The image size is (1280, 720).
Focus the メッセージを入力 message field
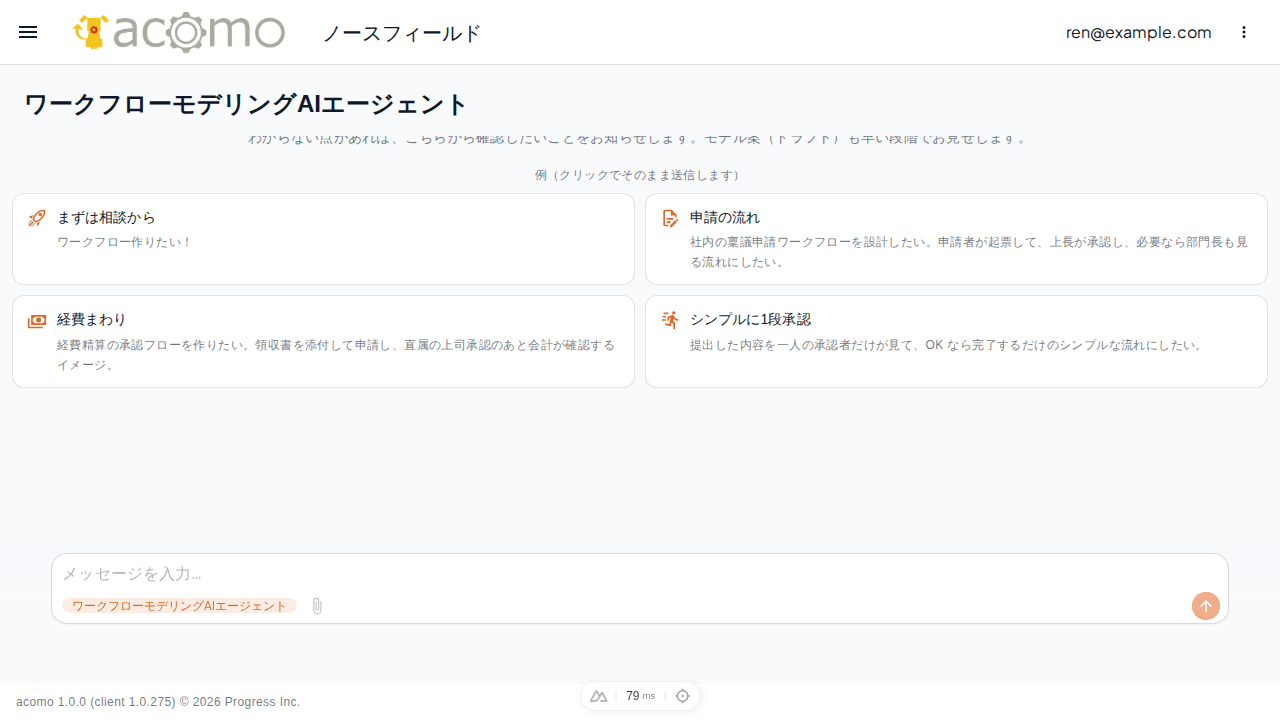pyautogui.click(x=640, y=574)
